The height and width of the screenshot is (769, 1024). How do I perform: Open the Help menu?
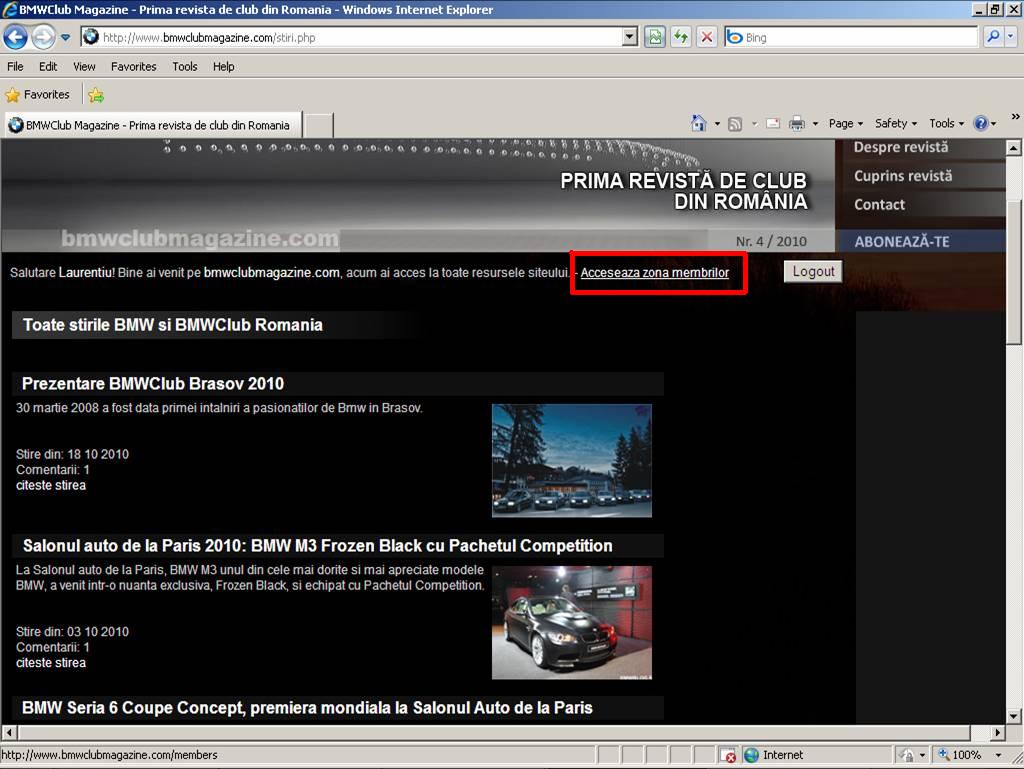(x=223, y=67)
